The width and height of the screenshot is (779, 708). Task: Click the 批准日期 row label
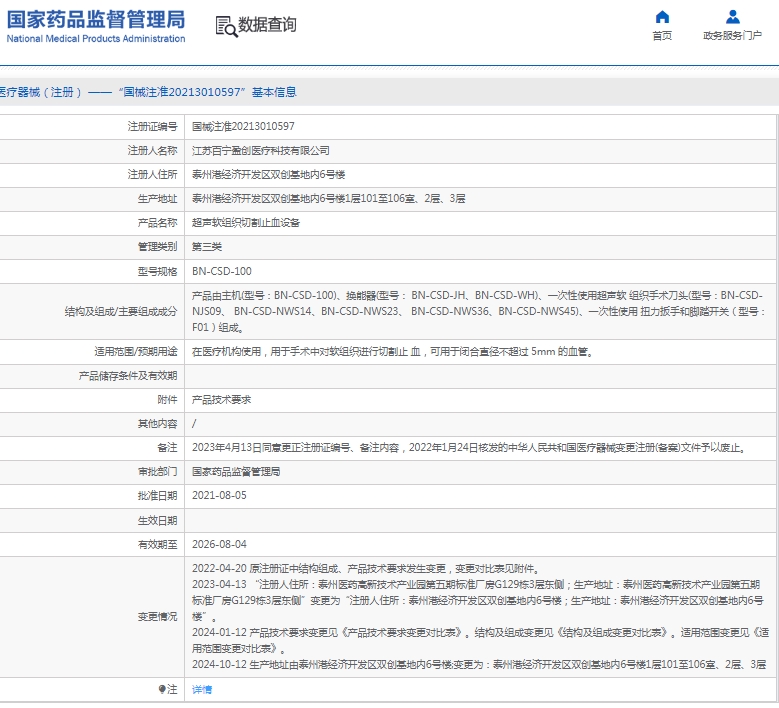[x=157, y=496]
